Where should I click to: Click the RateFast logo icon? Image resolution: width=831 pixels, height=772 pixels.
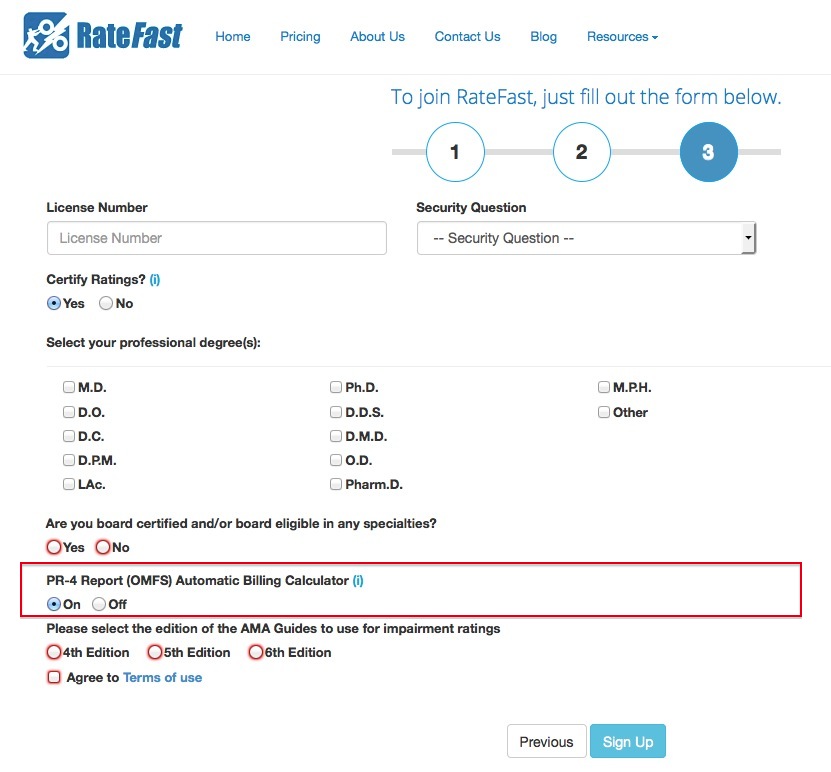tap(46, 36)
